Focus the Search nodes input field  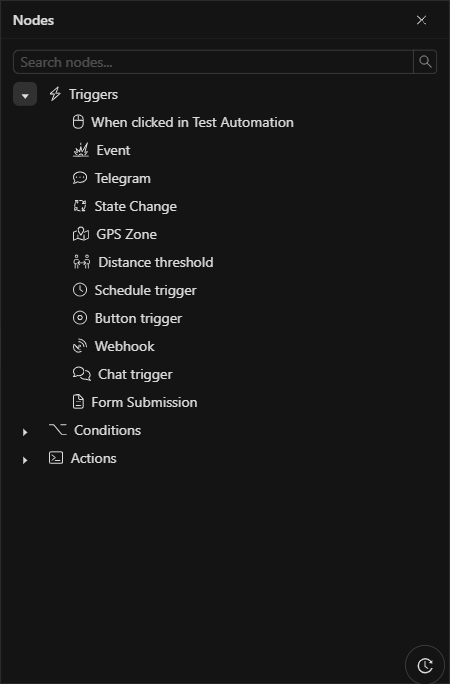[x=214, y=62]
